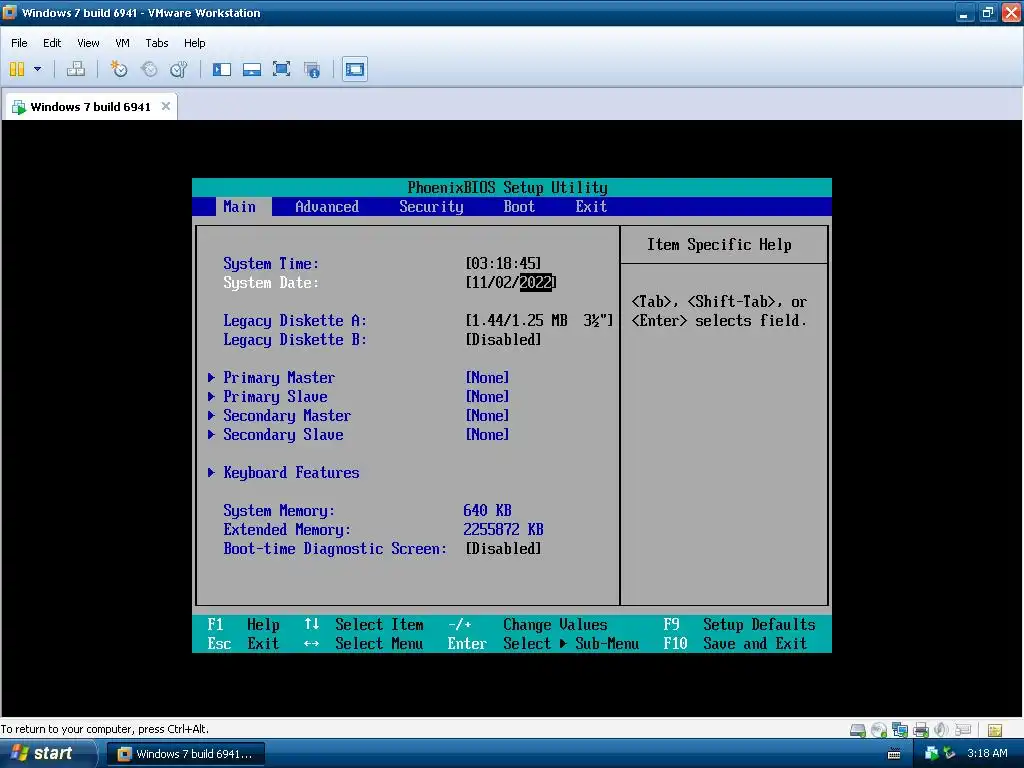The width and height of the screenshot is (1024, 768).
Task: Click the safely remove hardware tray icon
Action: point(949,754)
